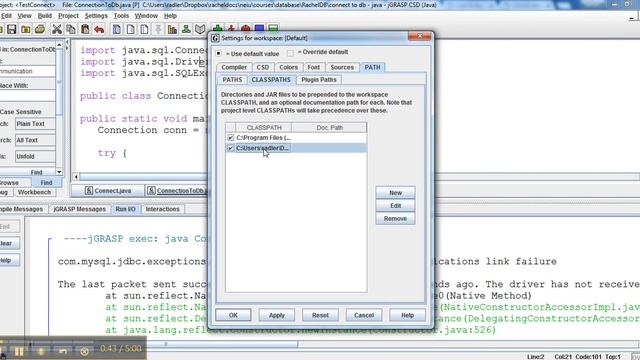Switch to the jGRASP Messages tab
This screenshot has height=360, width=640.
pos(80,209)
